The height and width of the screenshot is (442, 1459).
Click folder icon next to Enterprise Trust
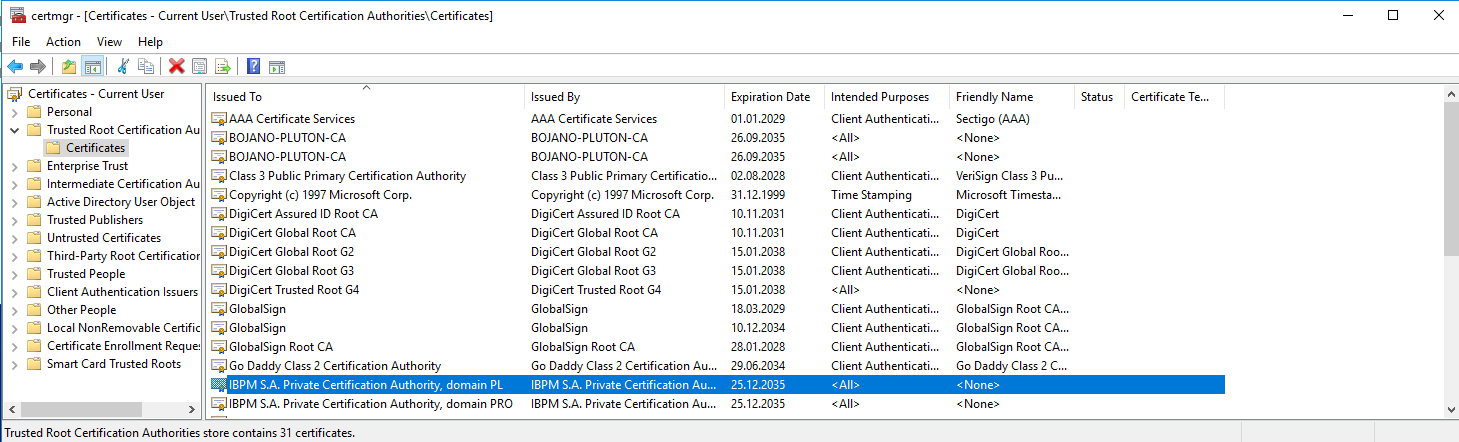tap(34, 166)
